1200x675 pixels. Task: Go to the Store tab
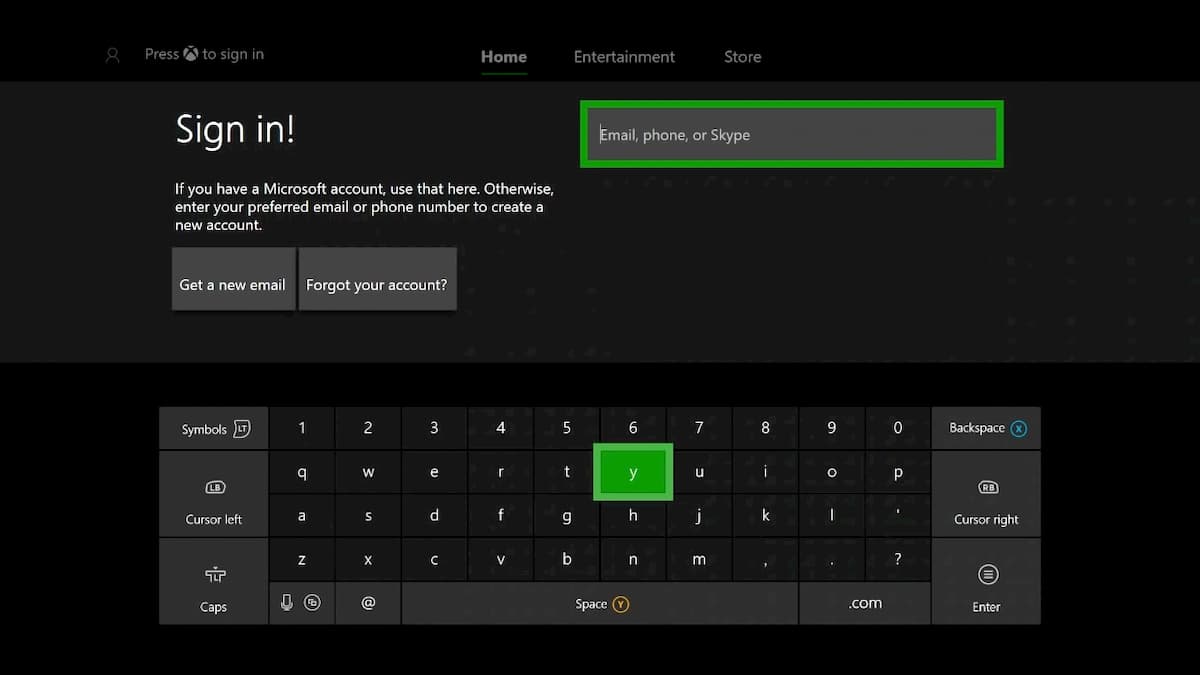pyautogui.click(x=742, y=57)
